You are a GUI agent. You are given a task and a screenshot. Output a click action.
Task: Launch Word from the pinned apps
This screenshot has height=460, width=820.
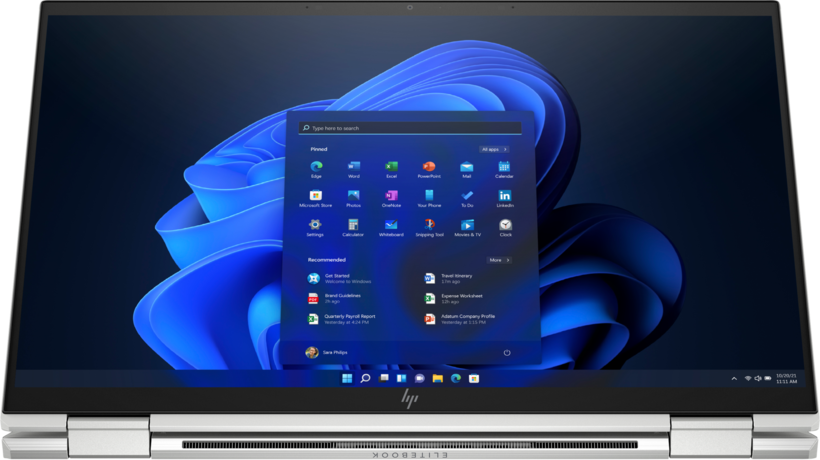click(353, 166)
